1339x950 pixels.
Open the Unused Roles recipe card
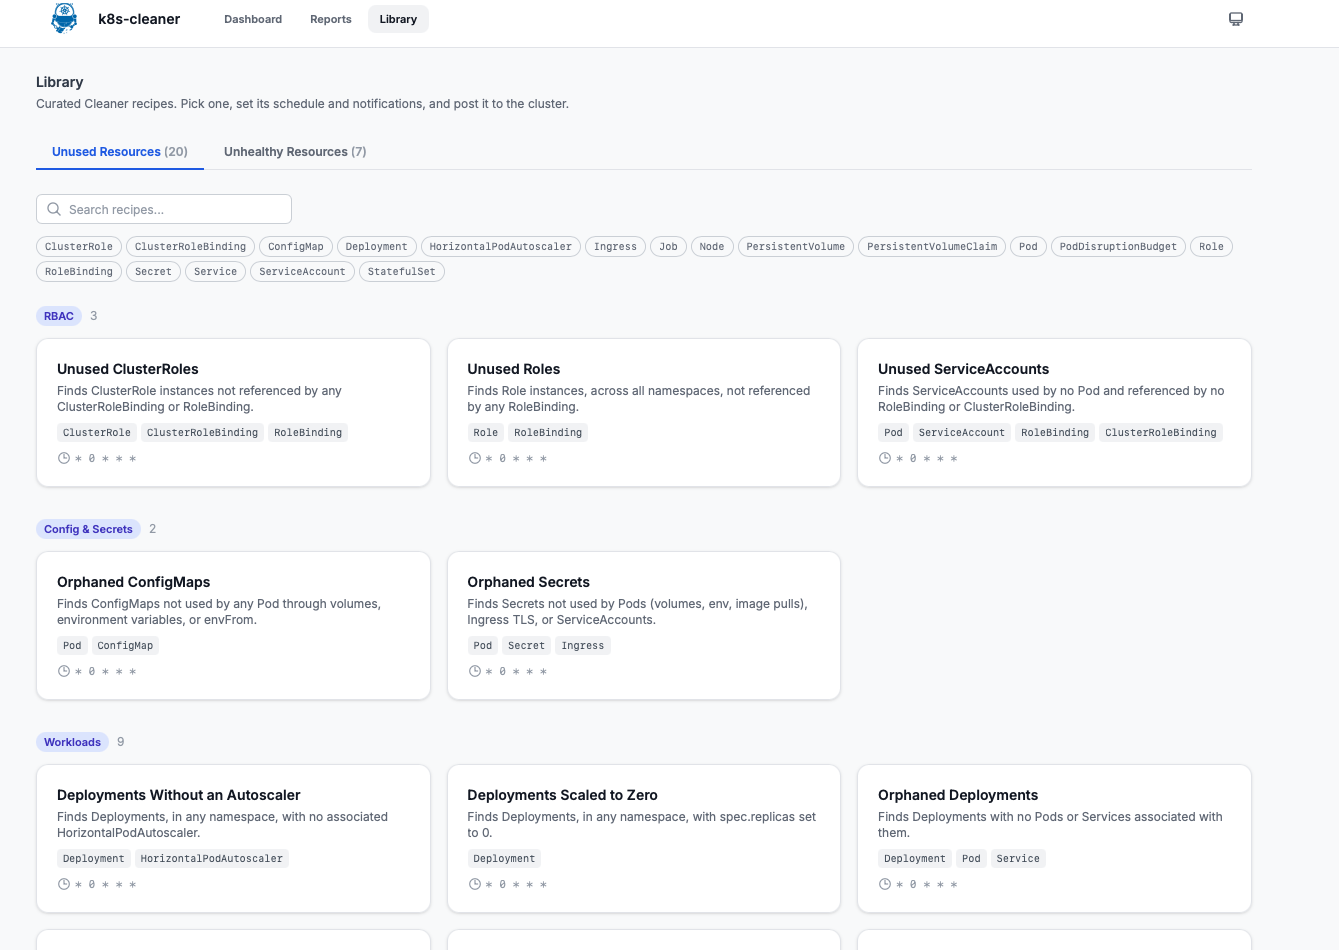644,412
